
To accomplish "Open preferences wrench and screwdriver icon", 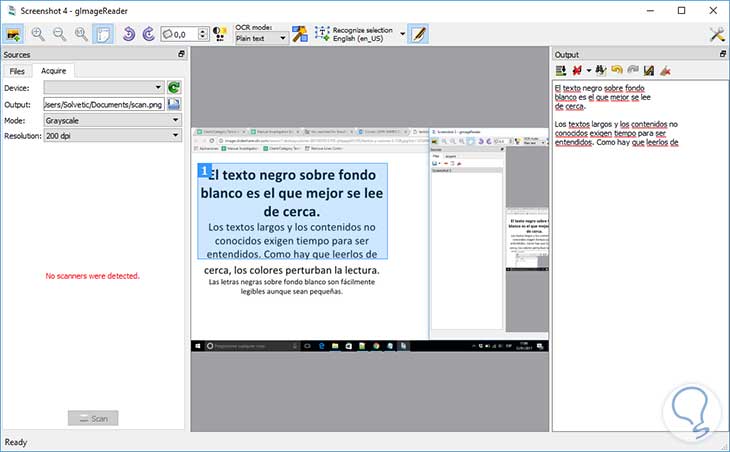I will click(717, 34).
